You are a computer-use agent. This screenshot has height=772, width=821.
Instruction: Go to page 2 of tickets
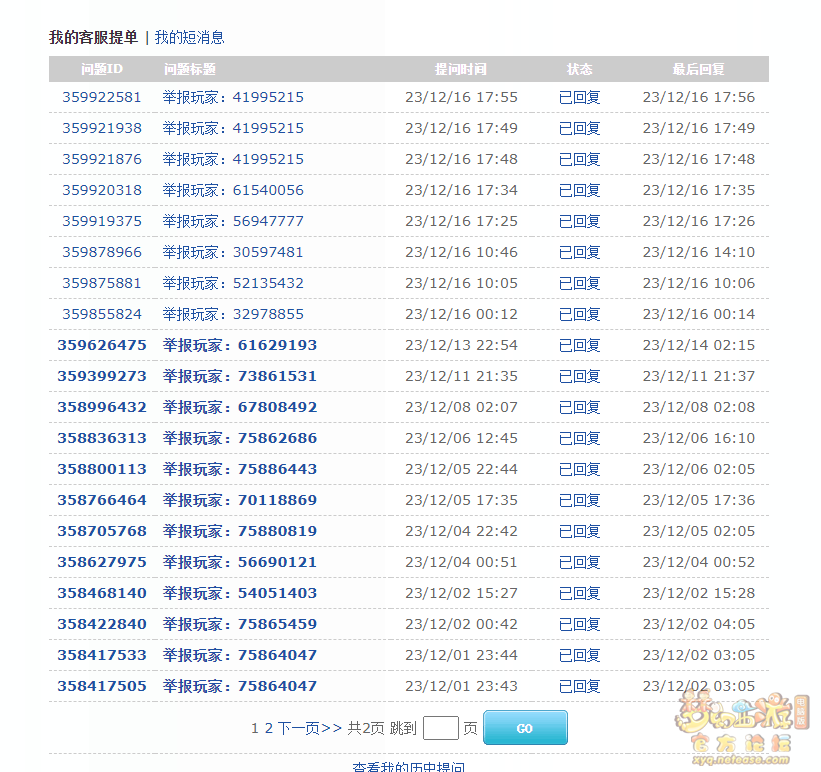coord(268,729)
